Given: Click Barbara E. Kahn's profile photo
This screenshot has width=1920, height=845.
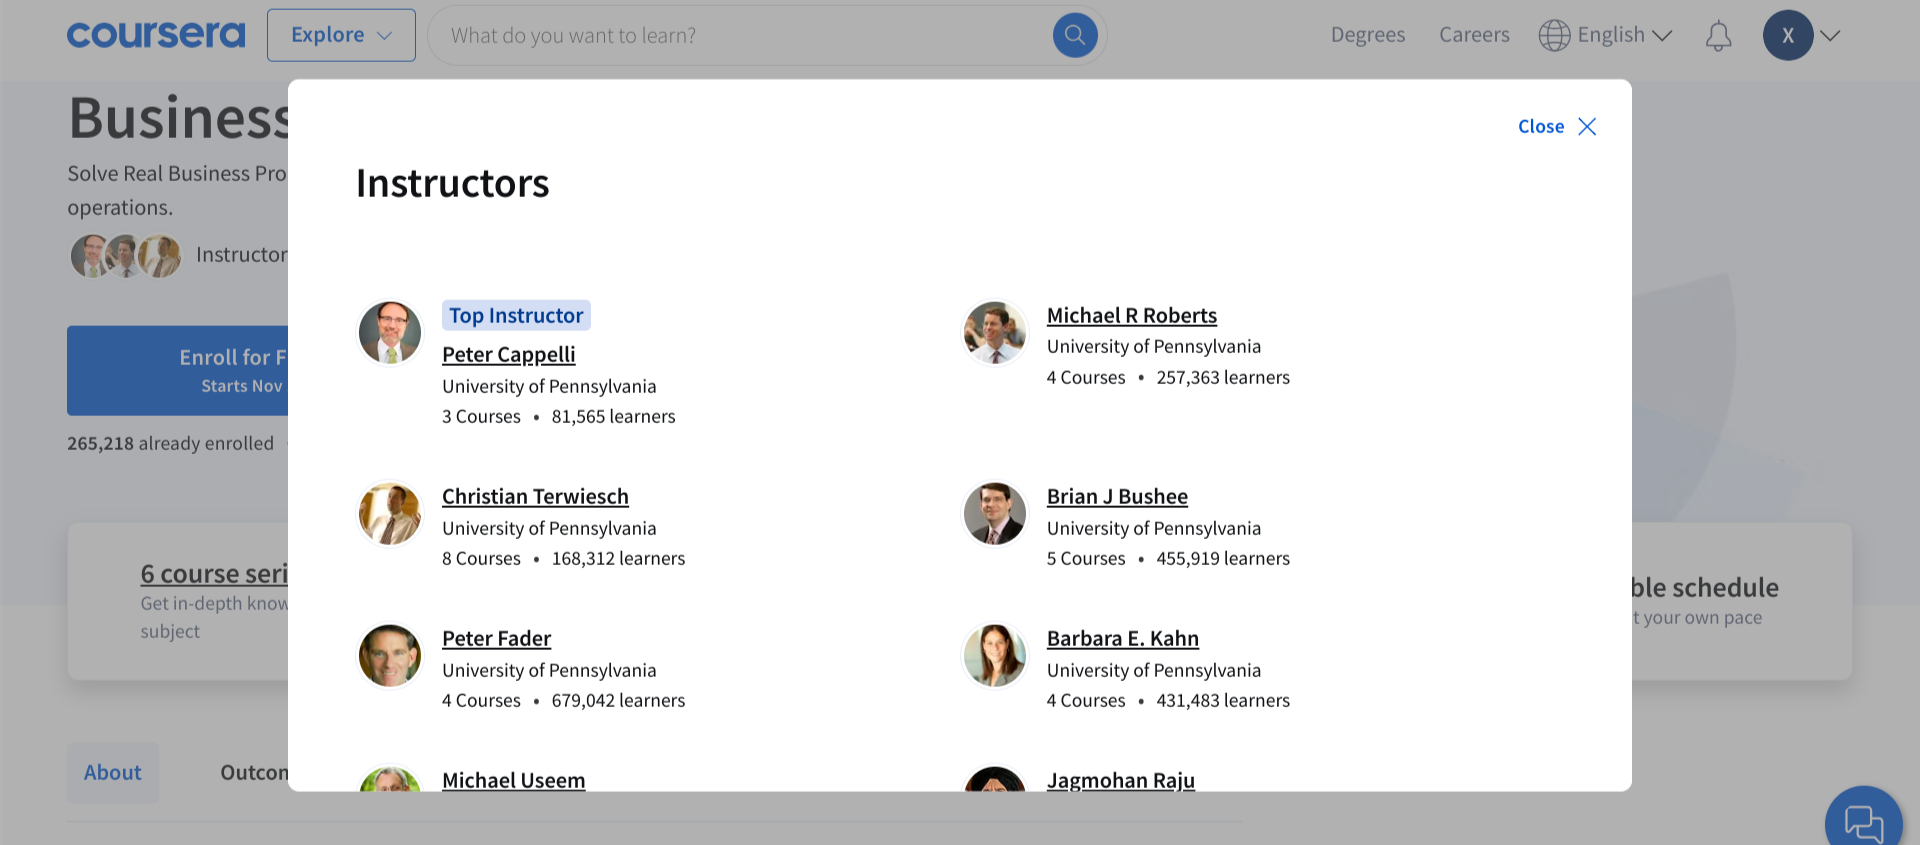Looking at the screenshot, I should click(x=994, y=656).
